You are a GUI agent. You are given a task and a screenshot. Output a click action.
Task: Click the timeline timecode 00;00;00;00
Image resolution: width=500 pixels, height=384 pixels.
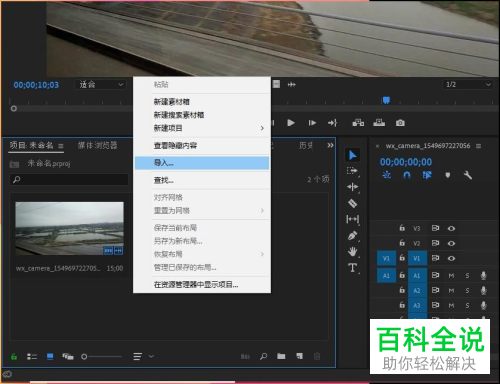click(x=406, y=162)
